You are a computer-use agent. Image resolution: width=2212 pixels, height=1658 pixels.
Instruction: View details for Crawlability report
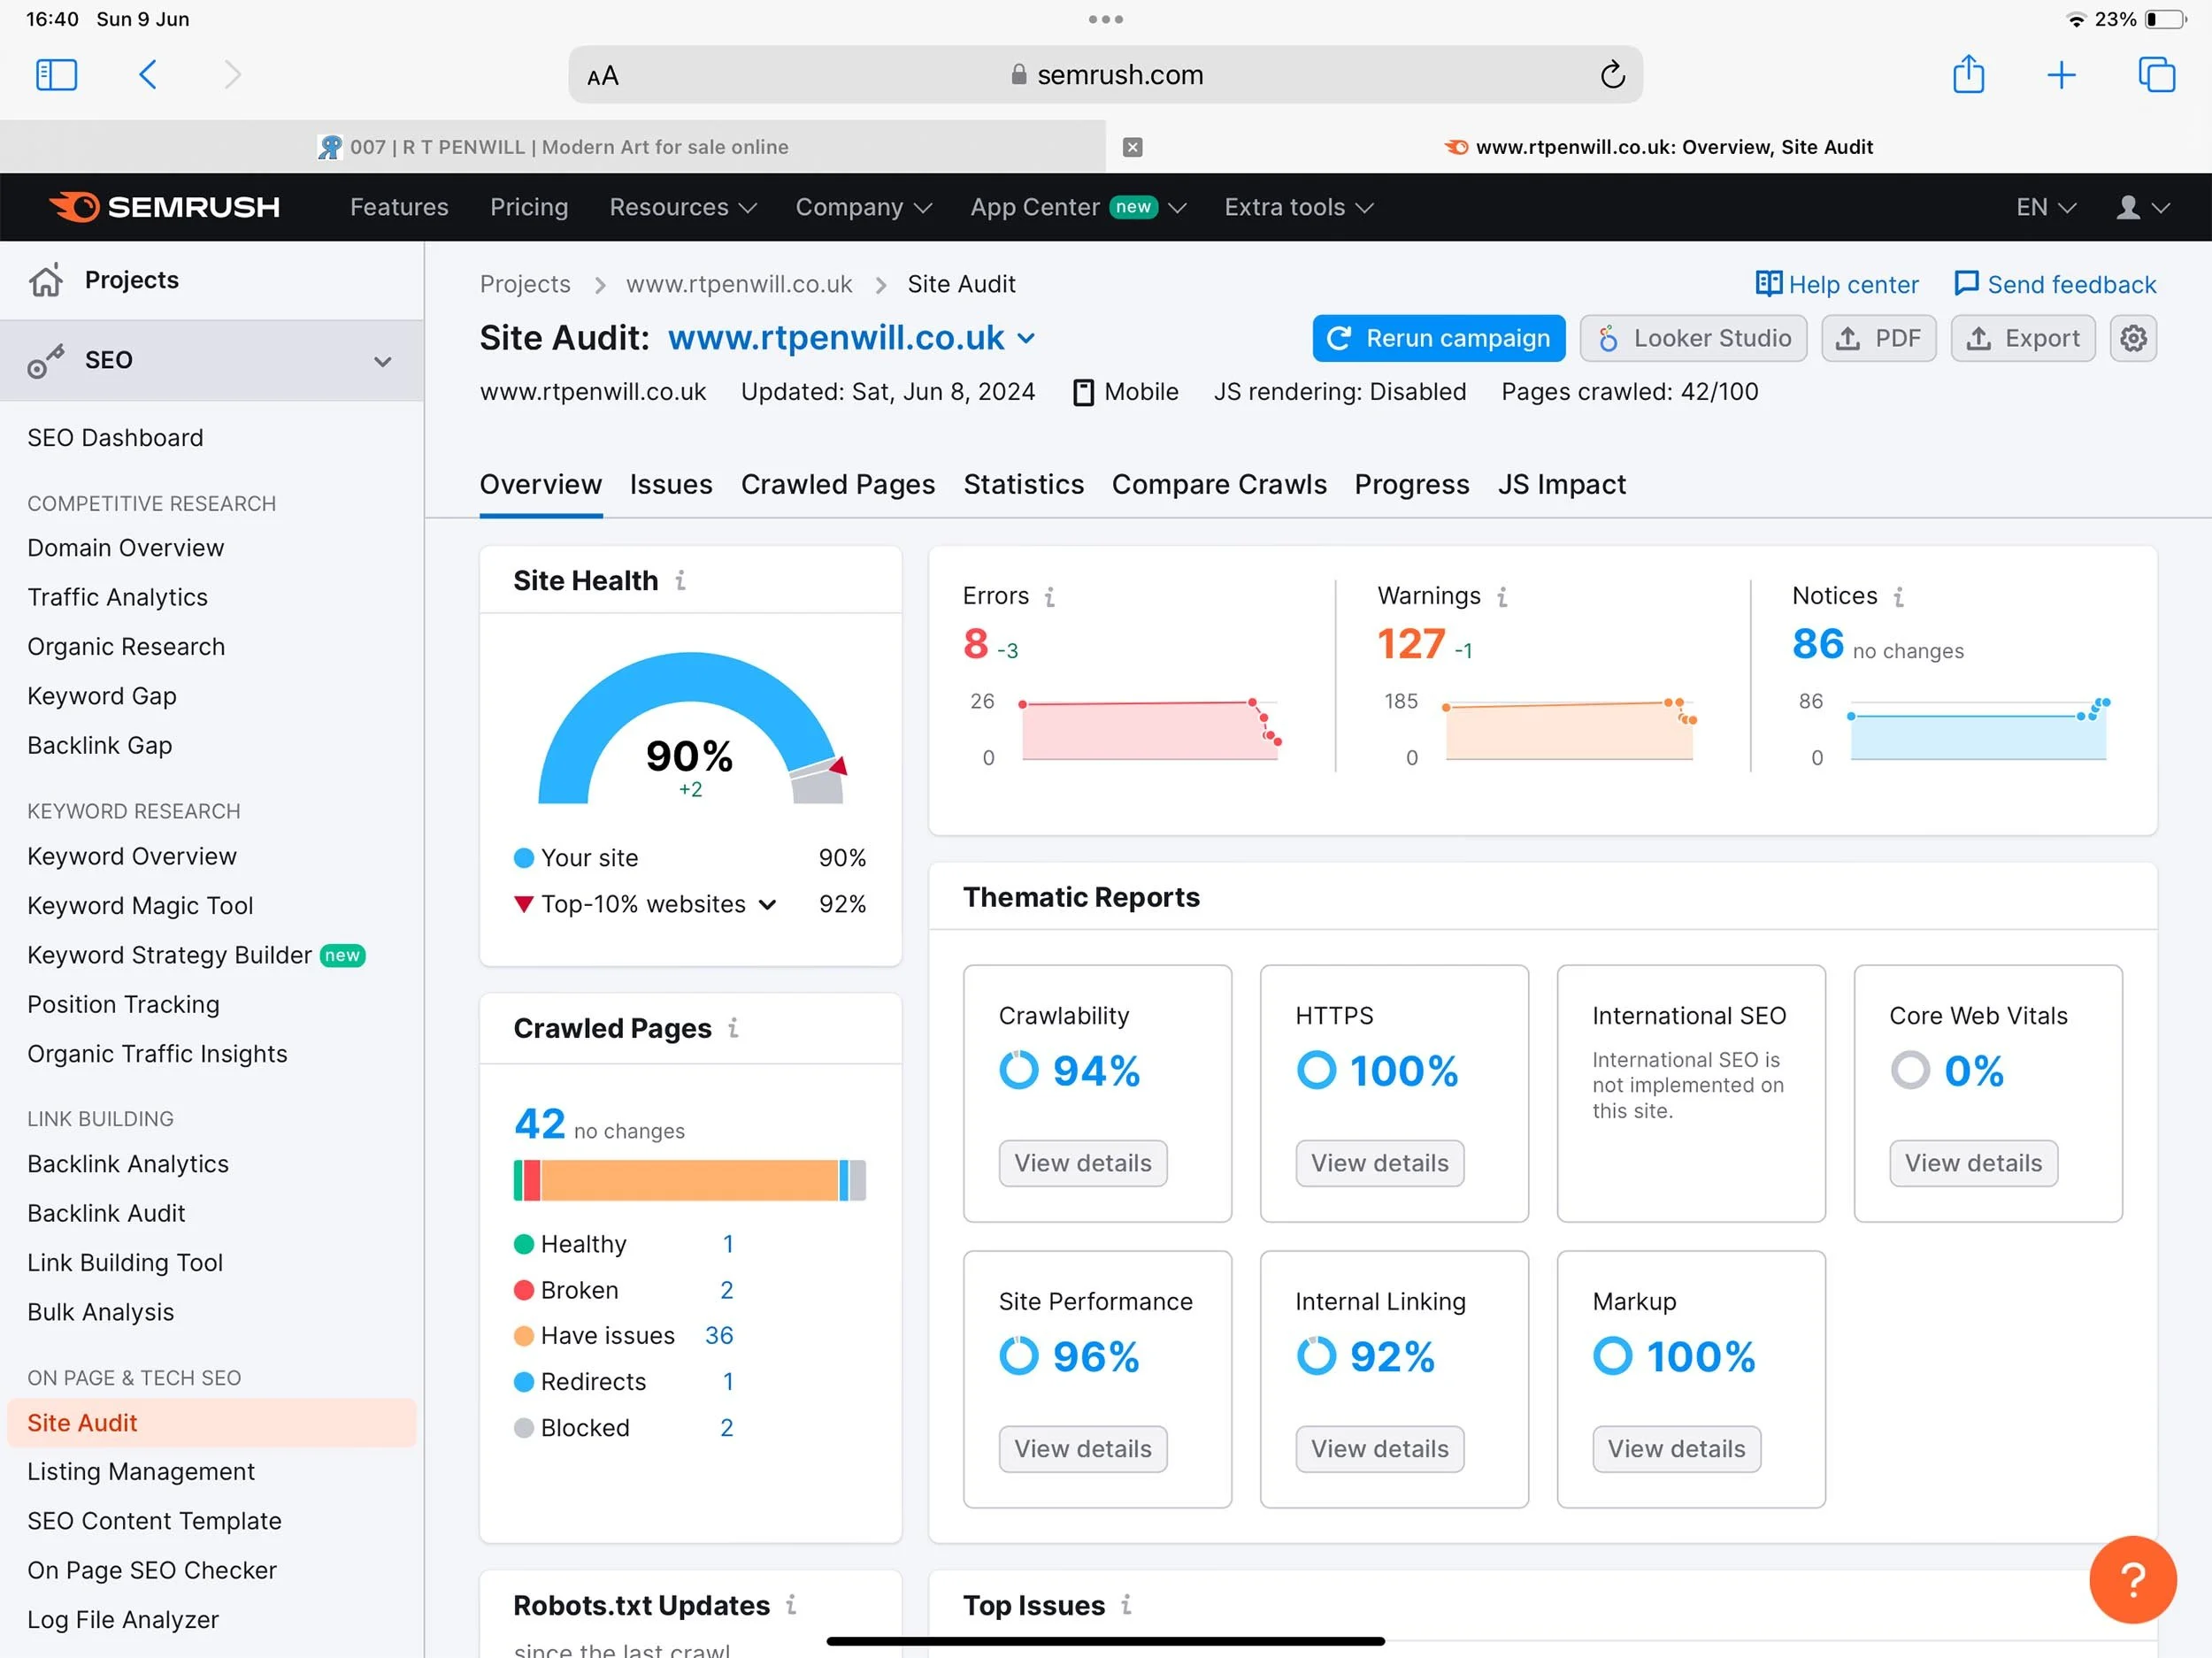(x=1082, y=1163)
